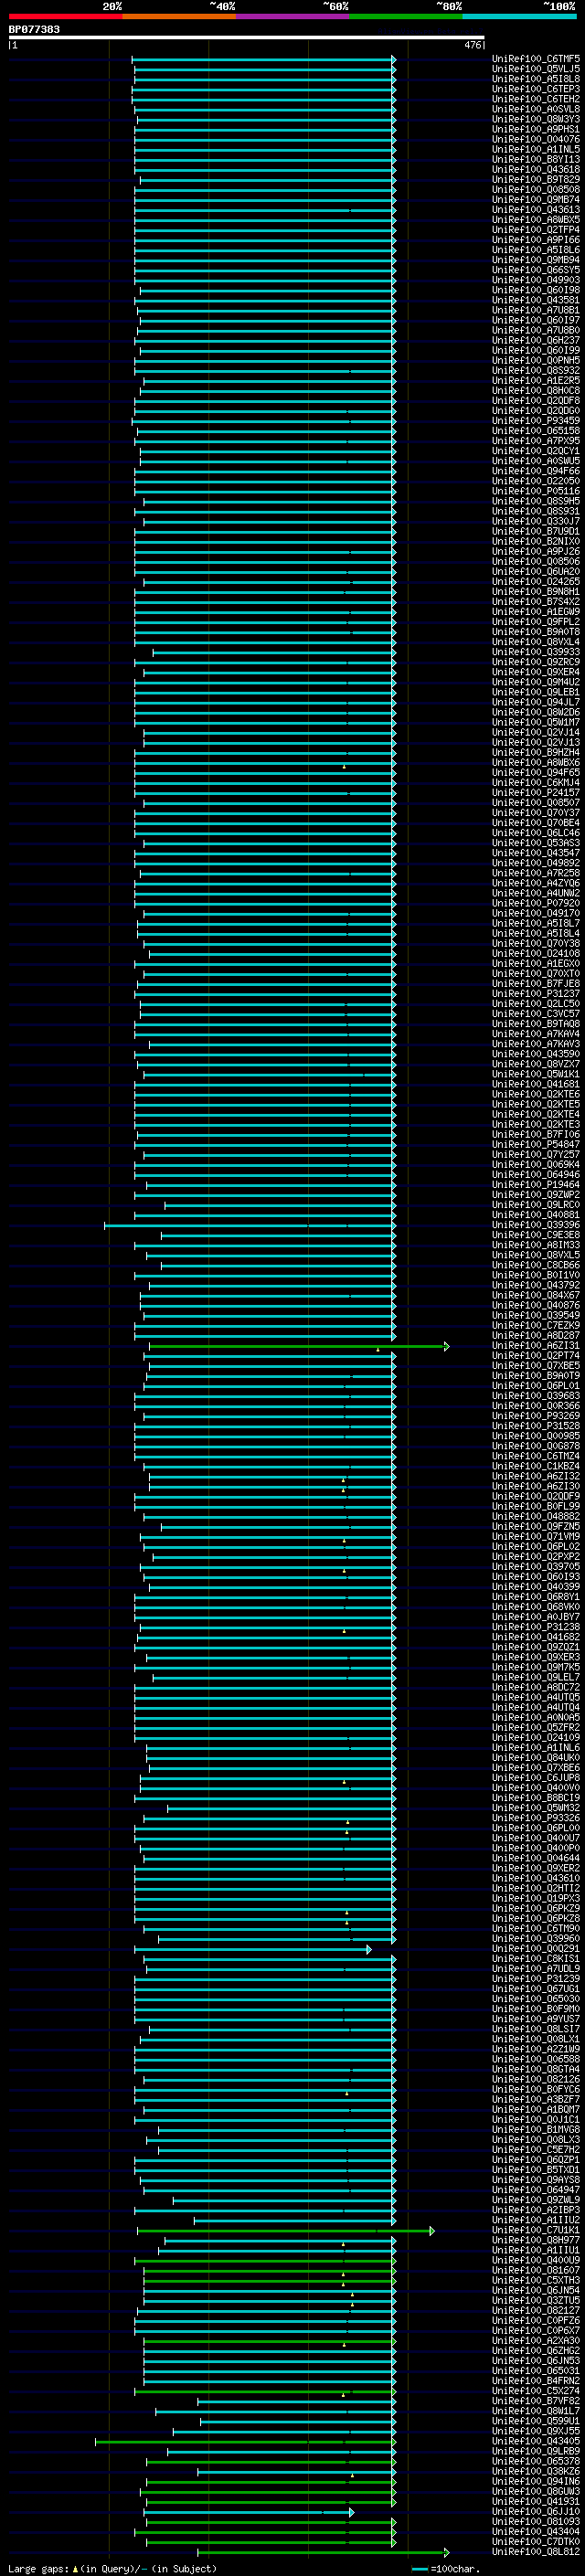The width and height of the screenshot is (585, 2576).
Task: Select hit label UniRef100_Q43581
Action: click(536, 300)
